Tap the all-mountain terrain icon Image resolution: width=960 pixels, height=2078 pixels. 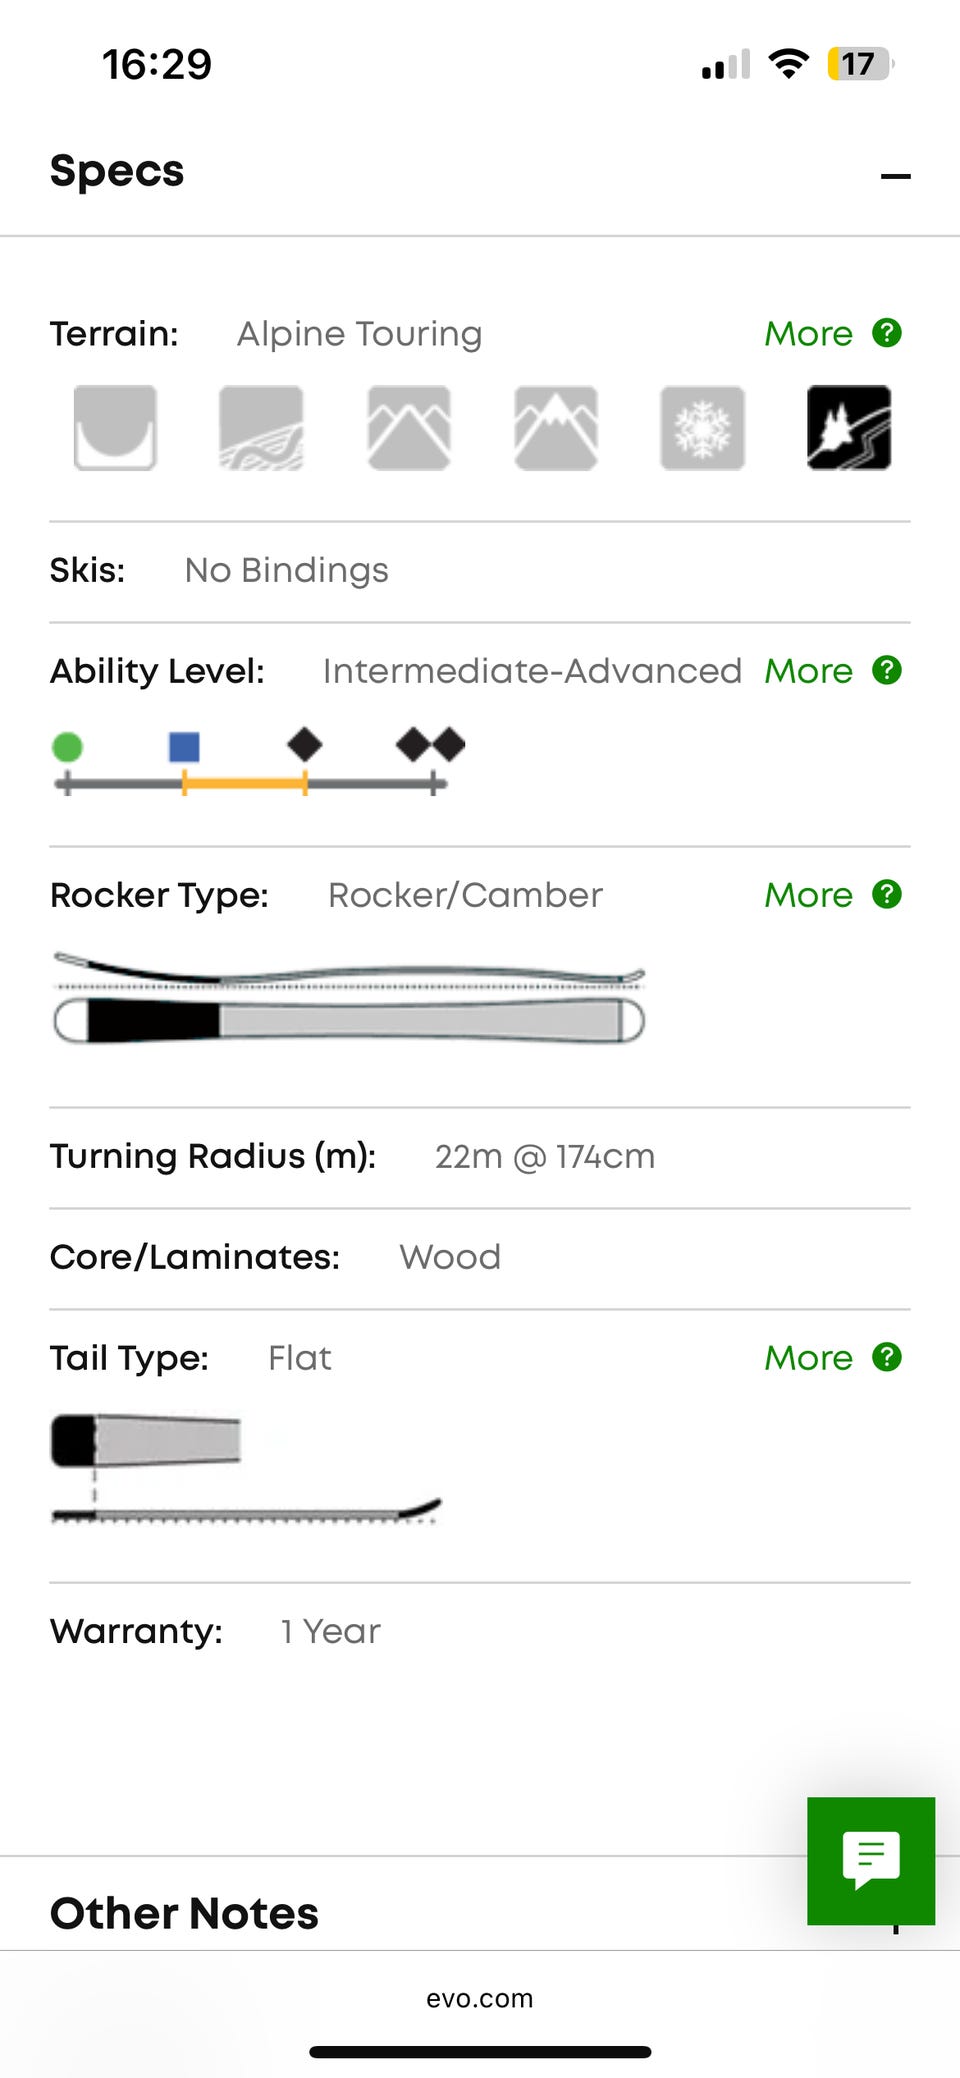point(409,428)
